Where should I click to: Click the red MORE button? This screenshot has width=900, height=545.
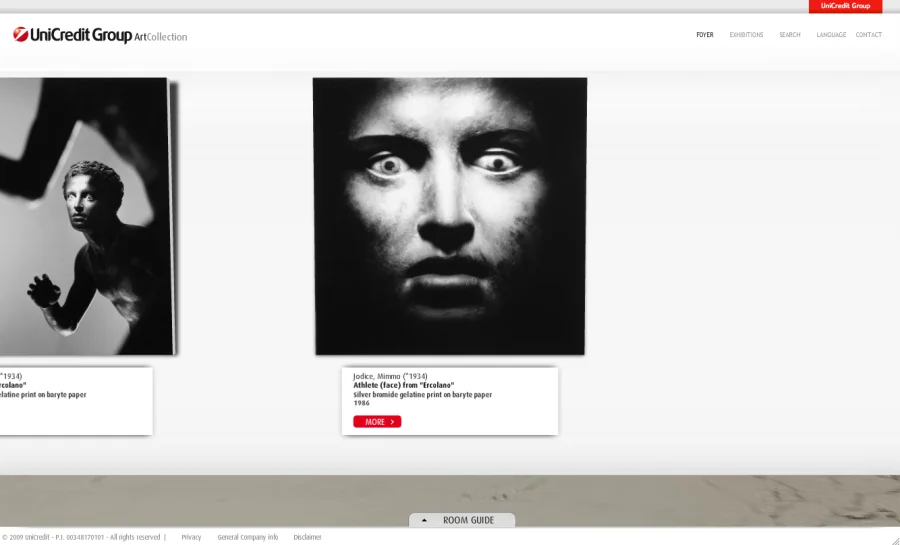pyautogui.click(x=376, y=422)
